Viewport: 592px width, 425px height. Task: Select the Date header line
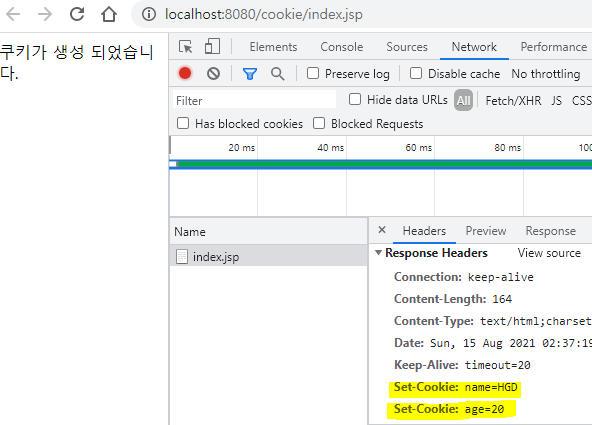[493, 343]
